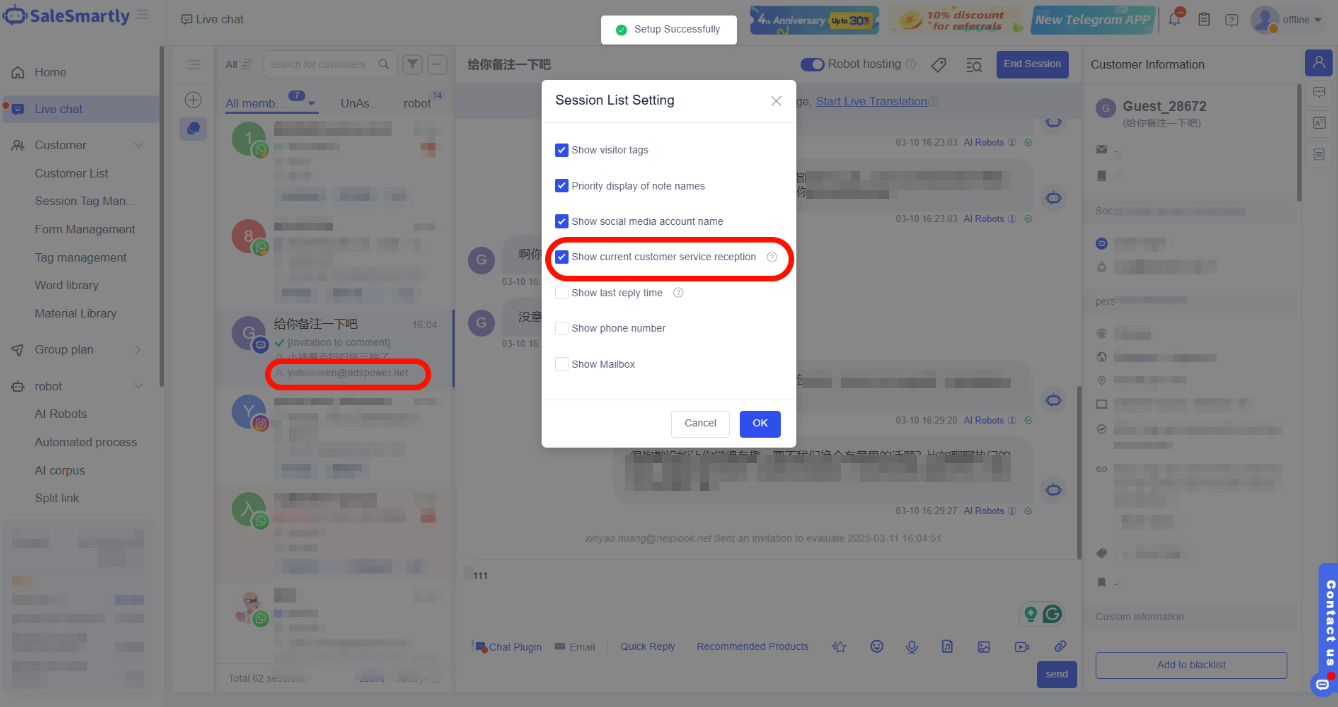Switch to Chat Plugin reply mode
This screenshot has height=707, width=1338.
point(508,647)
